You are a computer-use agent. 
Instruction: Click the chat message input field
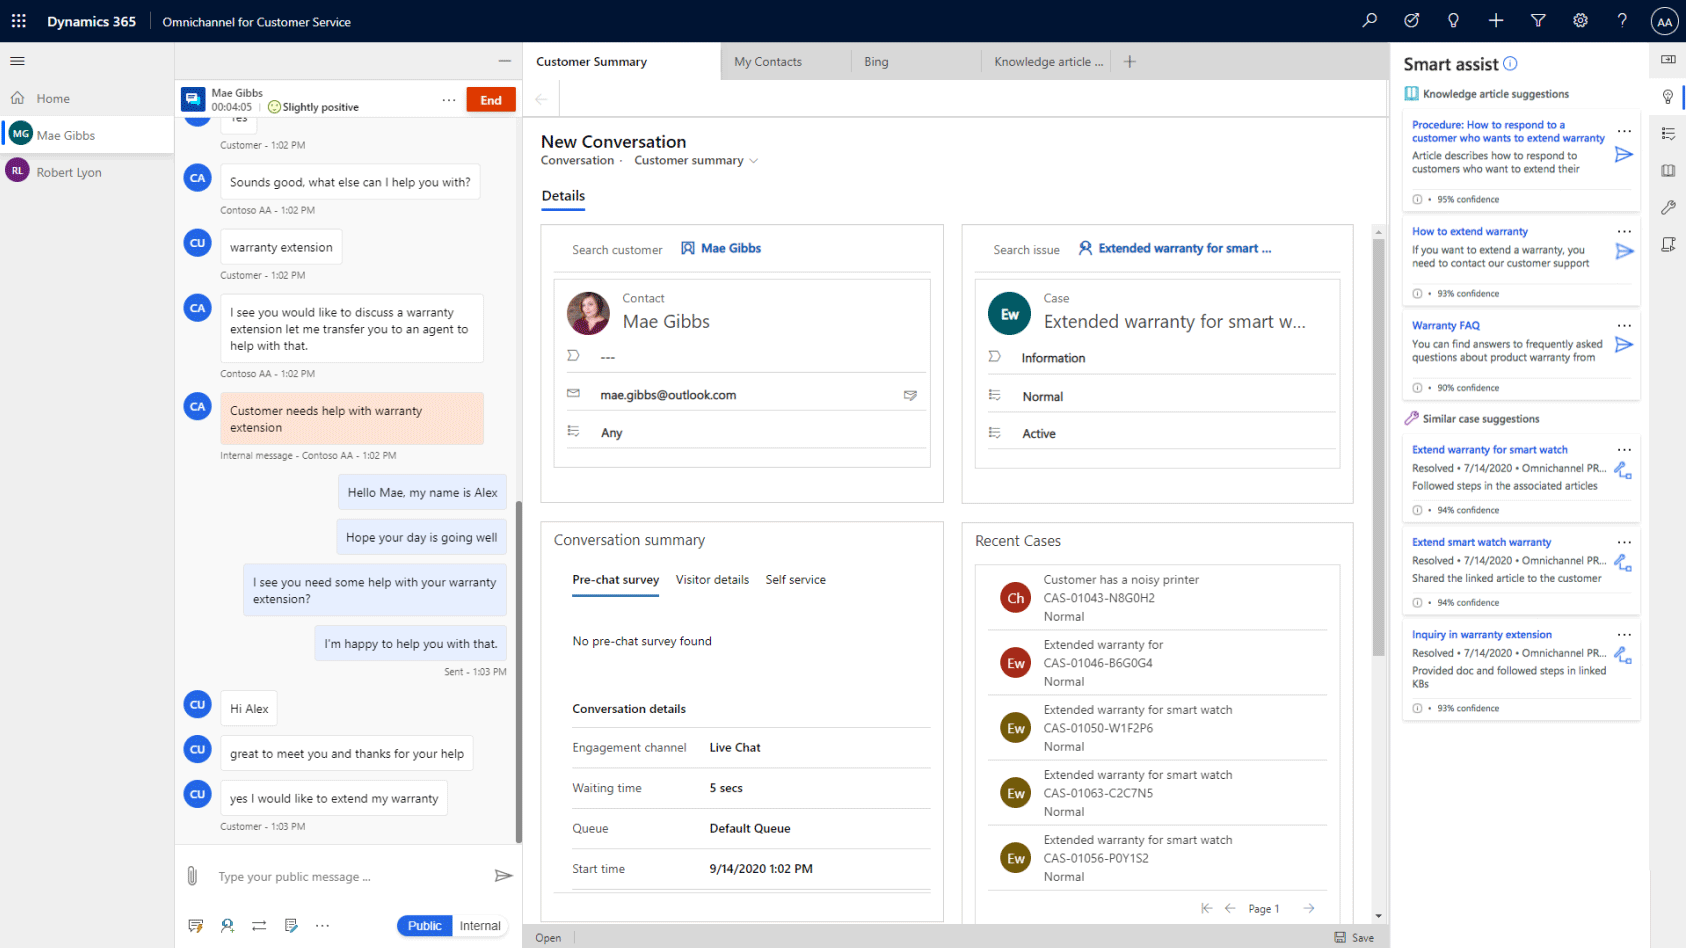click(350, 877)
